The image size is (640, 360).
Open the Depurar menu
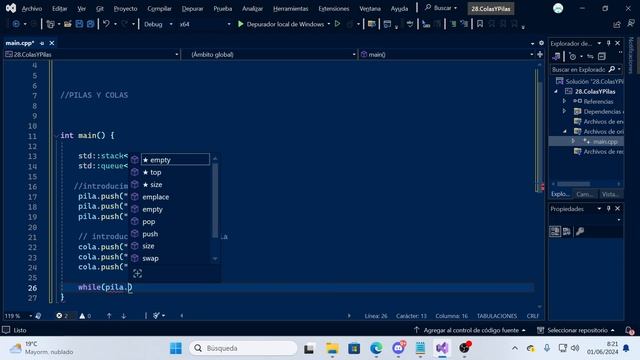(x=192, y=9)
